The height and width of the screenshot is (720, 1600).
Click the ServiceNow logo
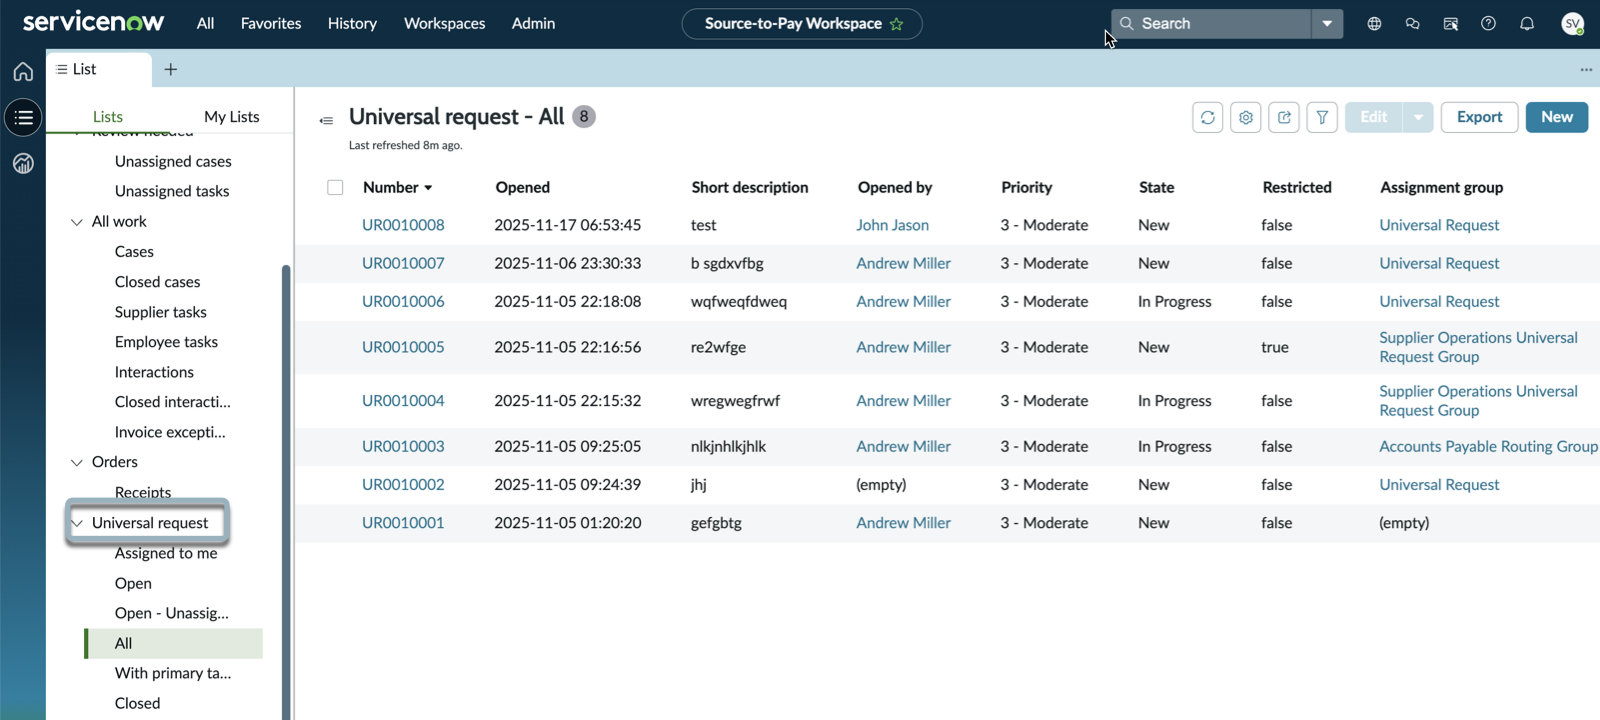pos(93,22)
